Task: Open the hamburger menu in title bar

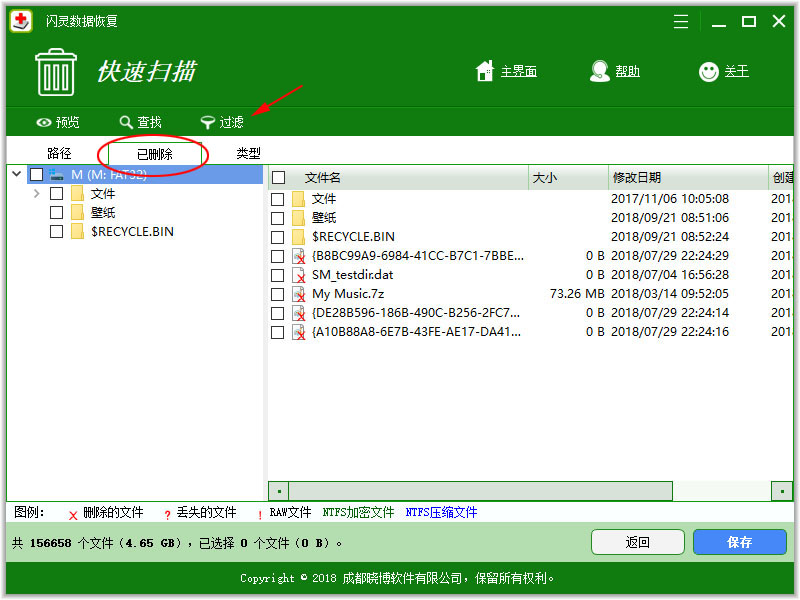Action: 681,21
